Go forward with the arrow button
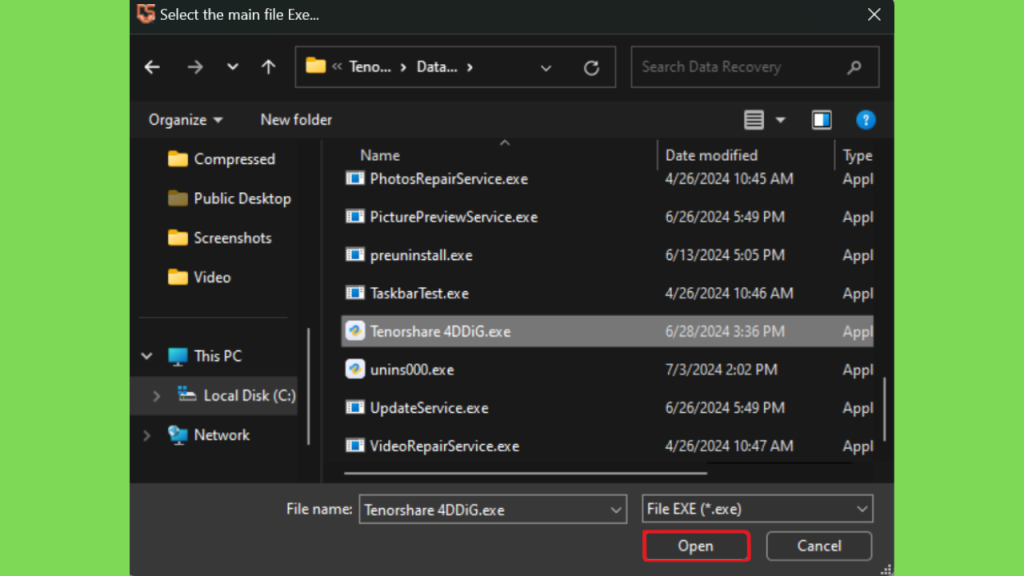The width and height of the screenshot is (1024, 576). point(195,67)
